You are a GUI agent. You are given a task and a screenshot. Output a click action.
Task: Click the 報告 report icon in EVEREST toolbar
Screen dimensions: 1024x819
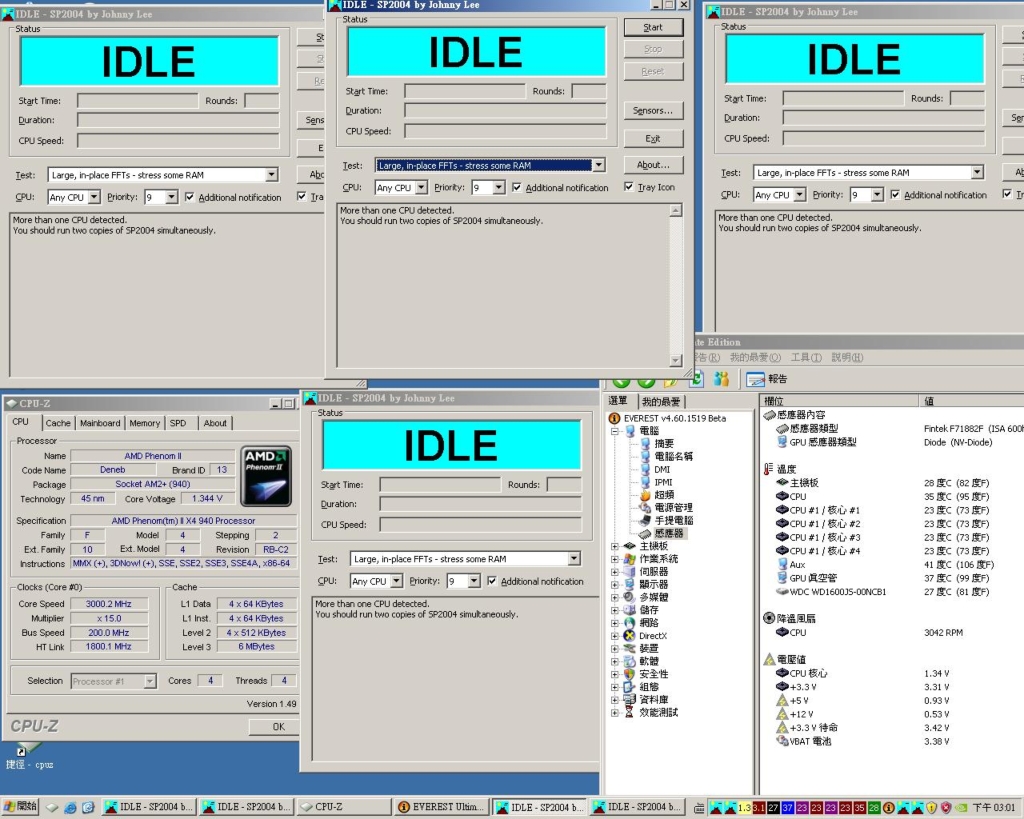pos(756,379)
